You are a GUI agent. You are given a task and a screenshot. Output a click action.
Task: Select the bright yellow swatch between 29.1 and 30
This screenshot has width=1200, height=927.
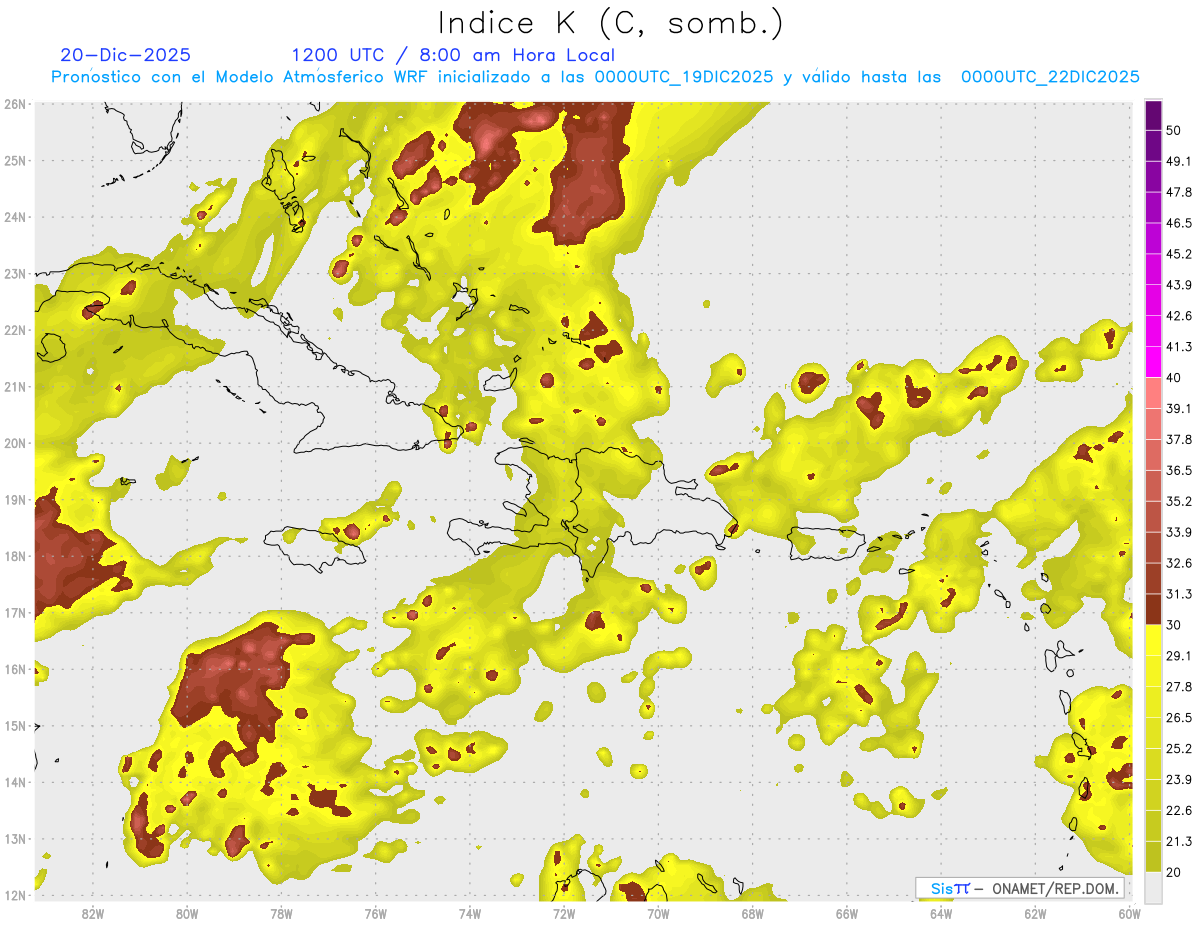[x=1153, y=640]
